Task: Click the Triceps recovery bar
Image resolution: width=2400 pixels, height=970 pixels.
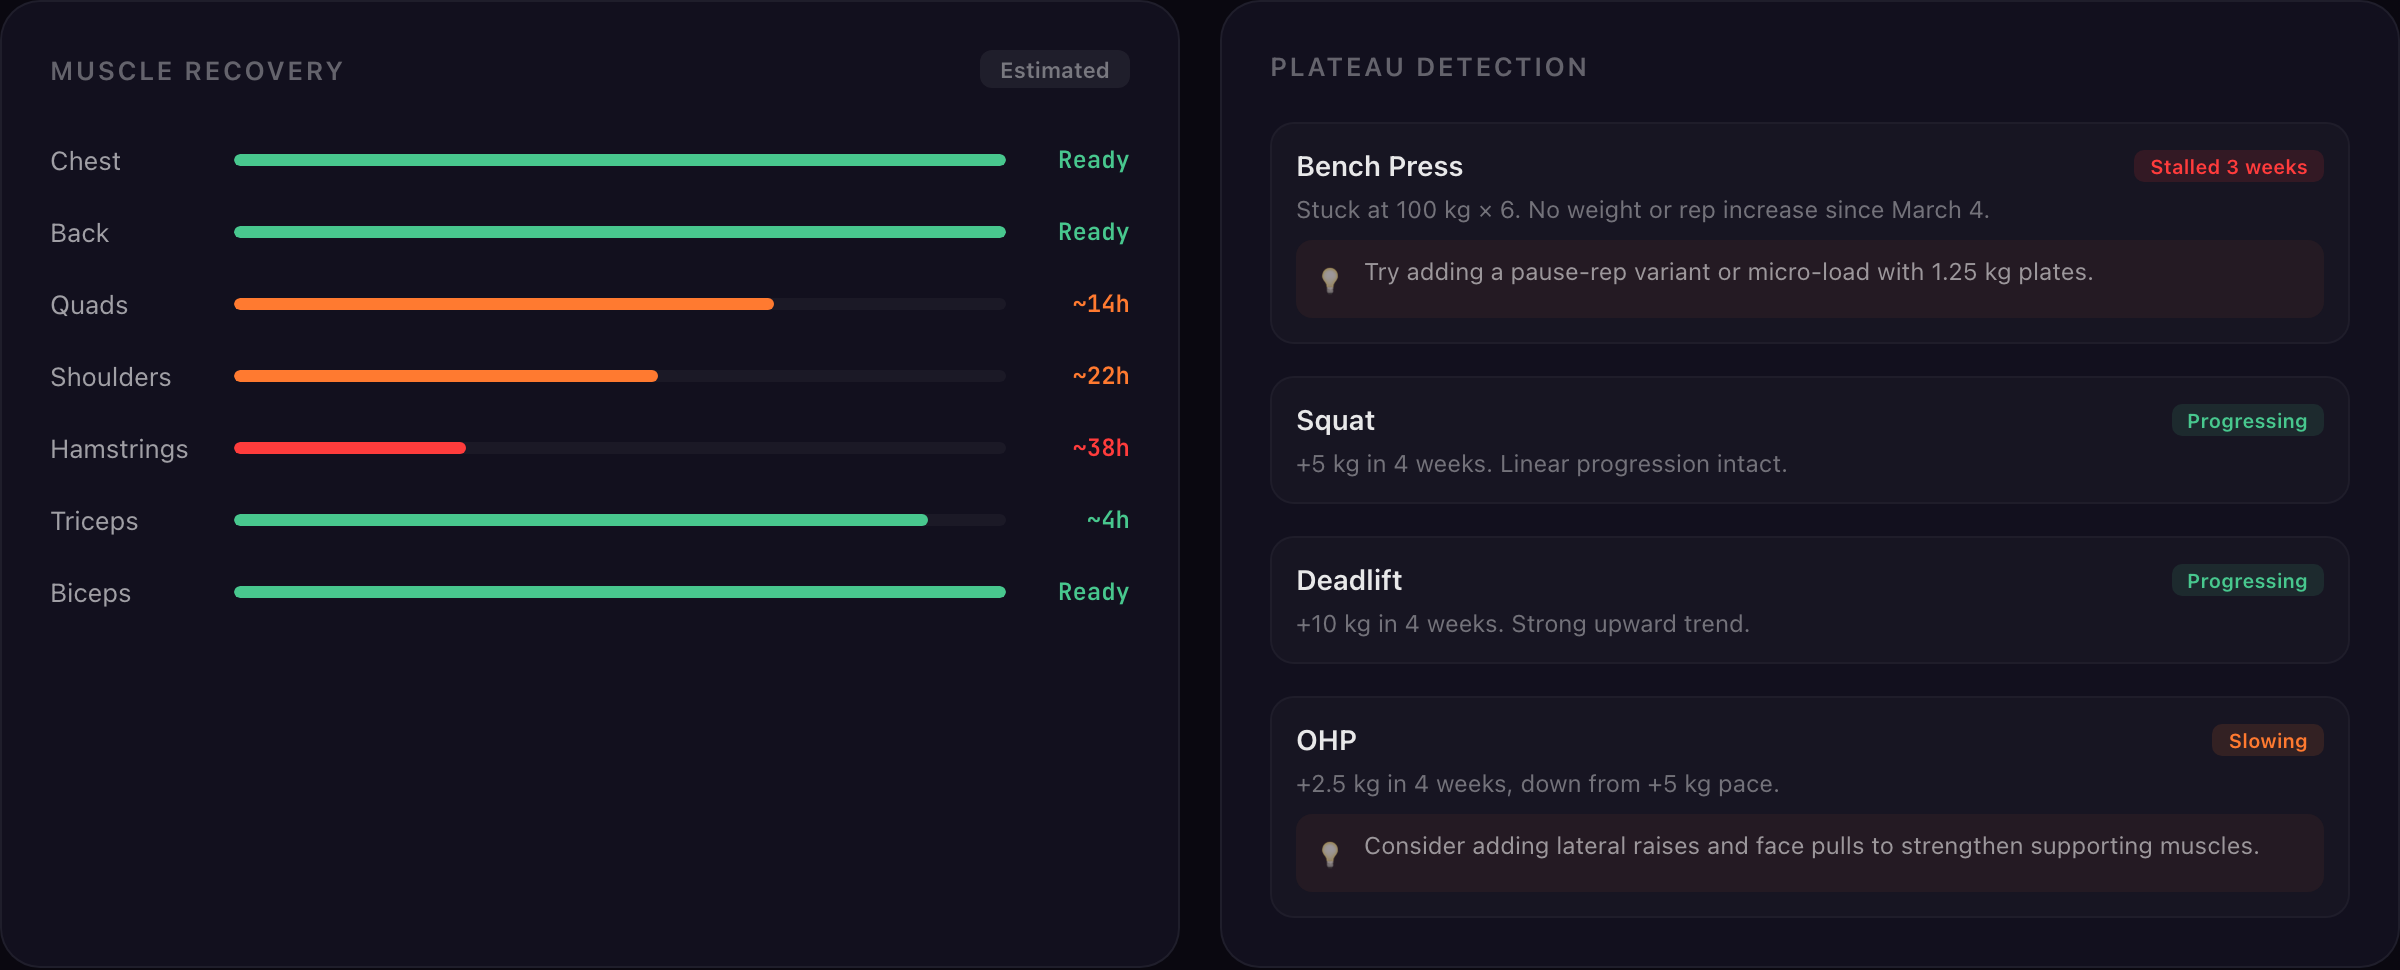Action: 619,520
